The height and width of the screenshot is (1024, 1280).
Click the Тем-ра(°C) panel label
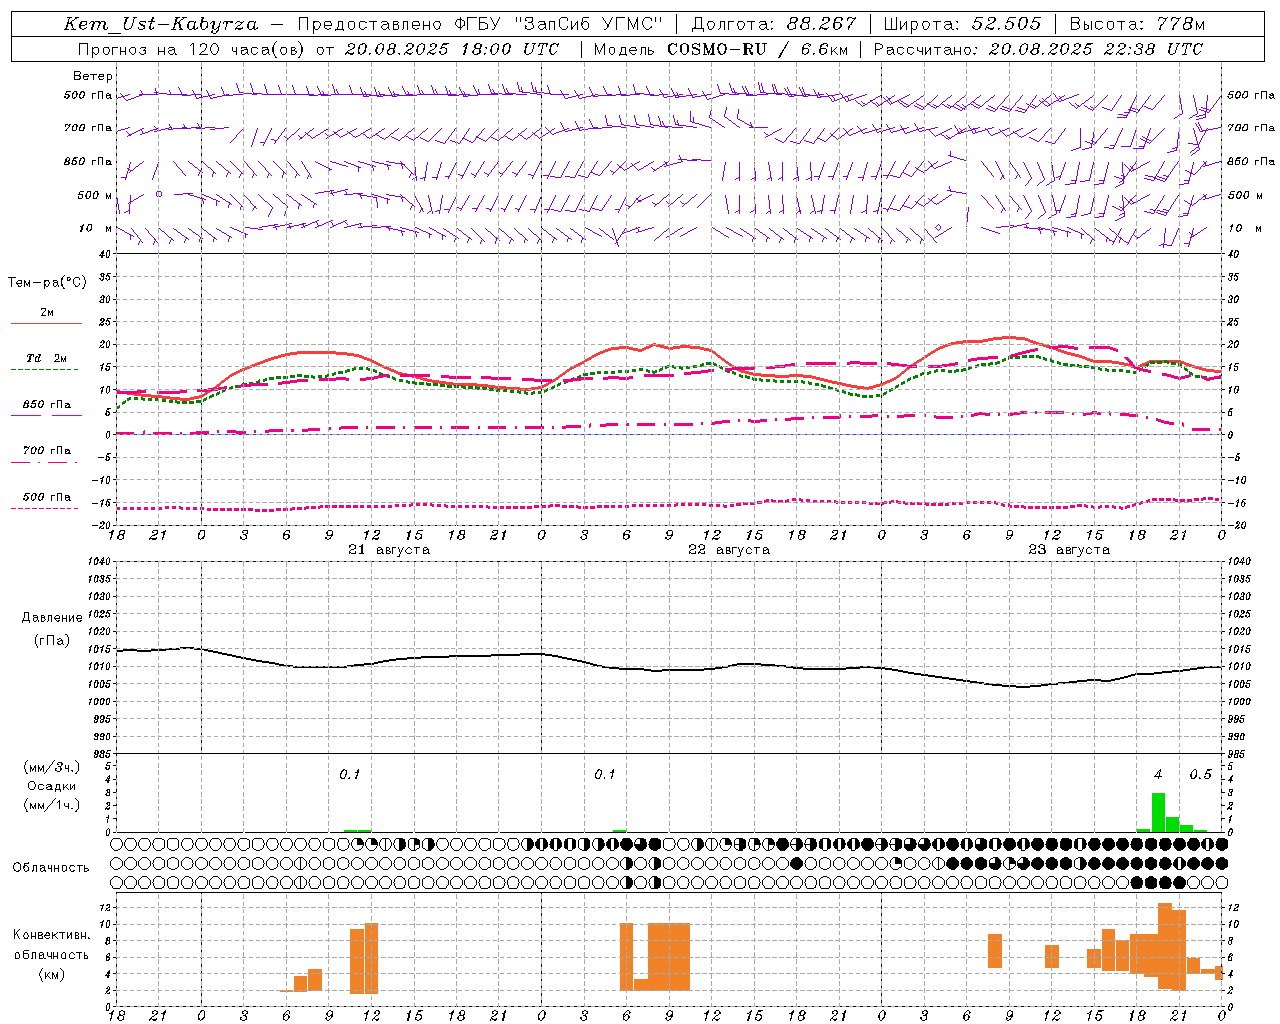click(x=47, y=282)
